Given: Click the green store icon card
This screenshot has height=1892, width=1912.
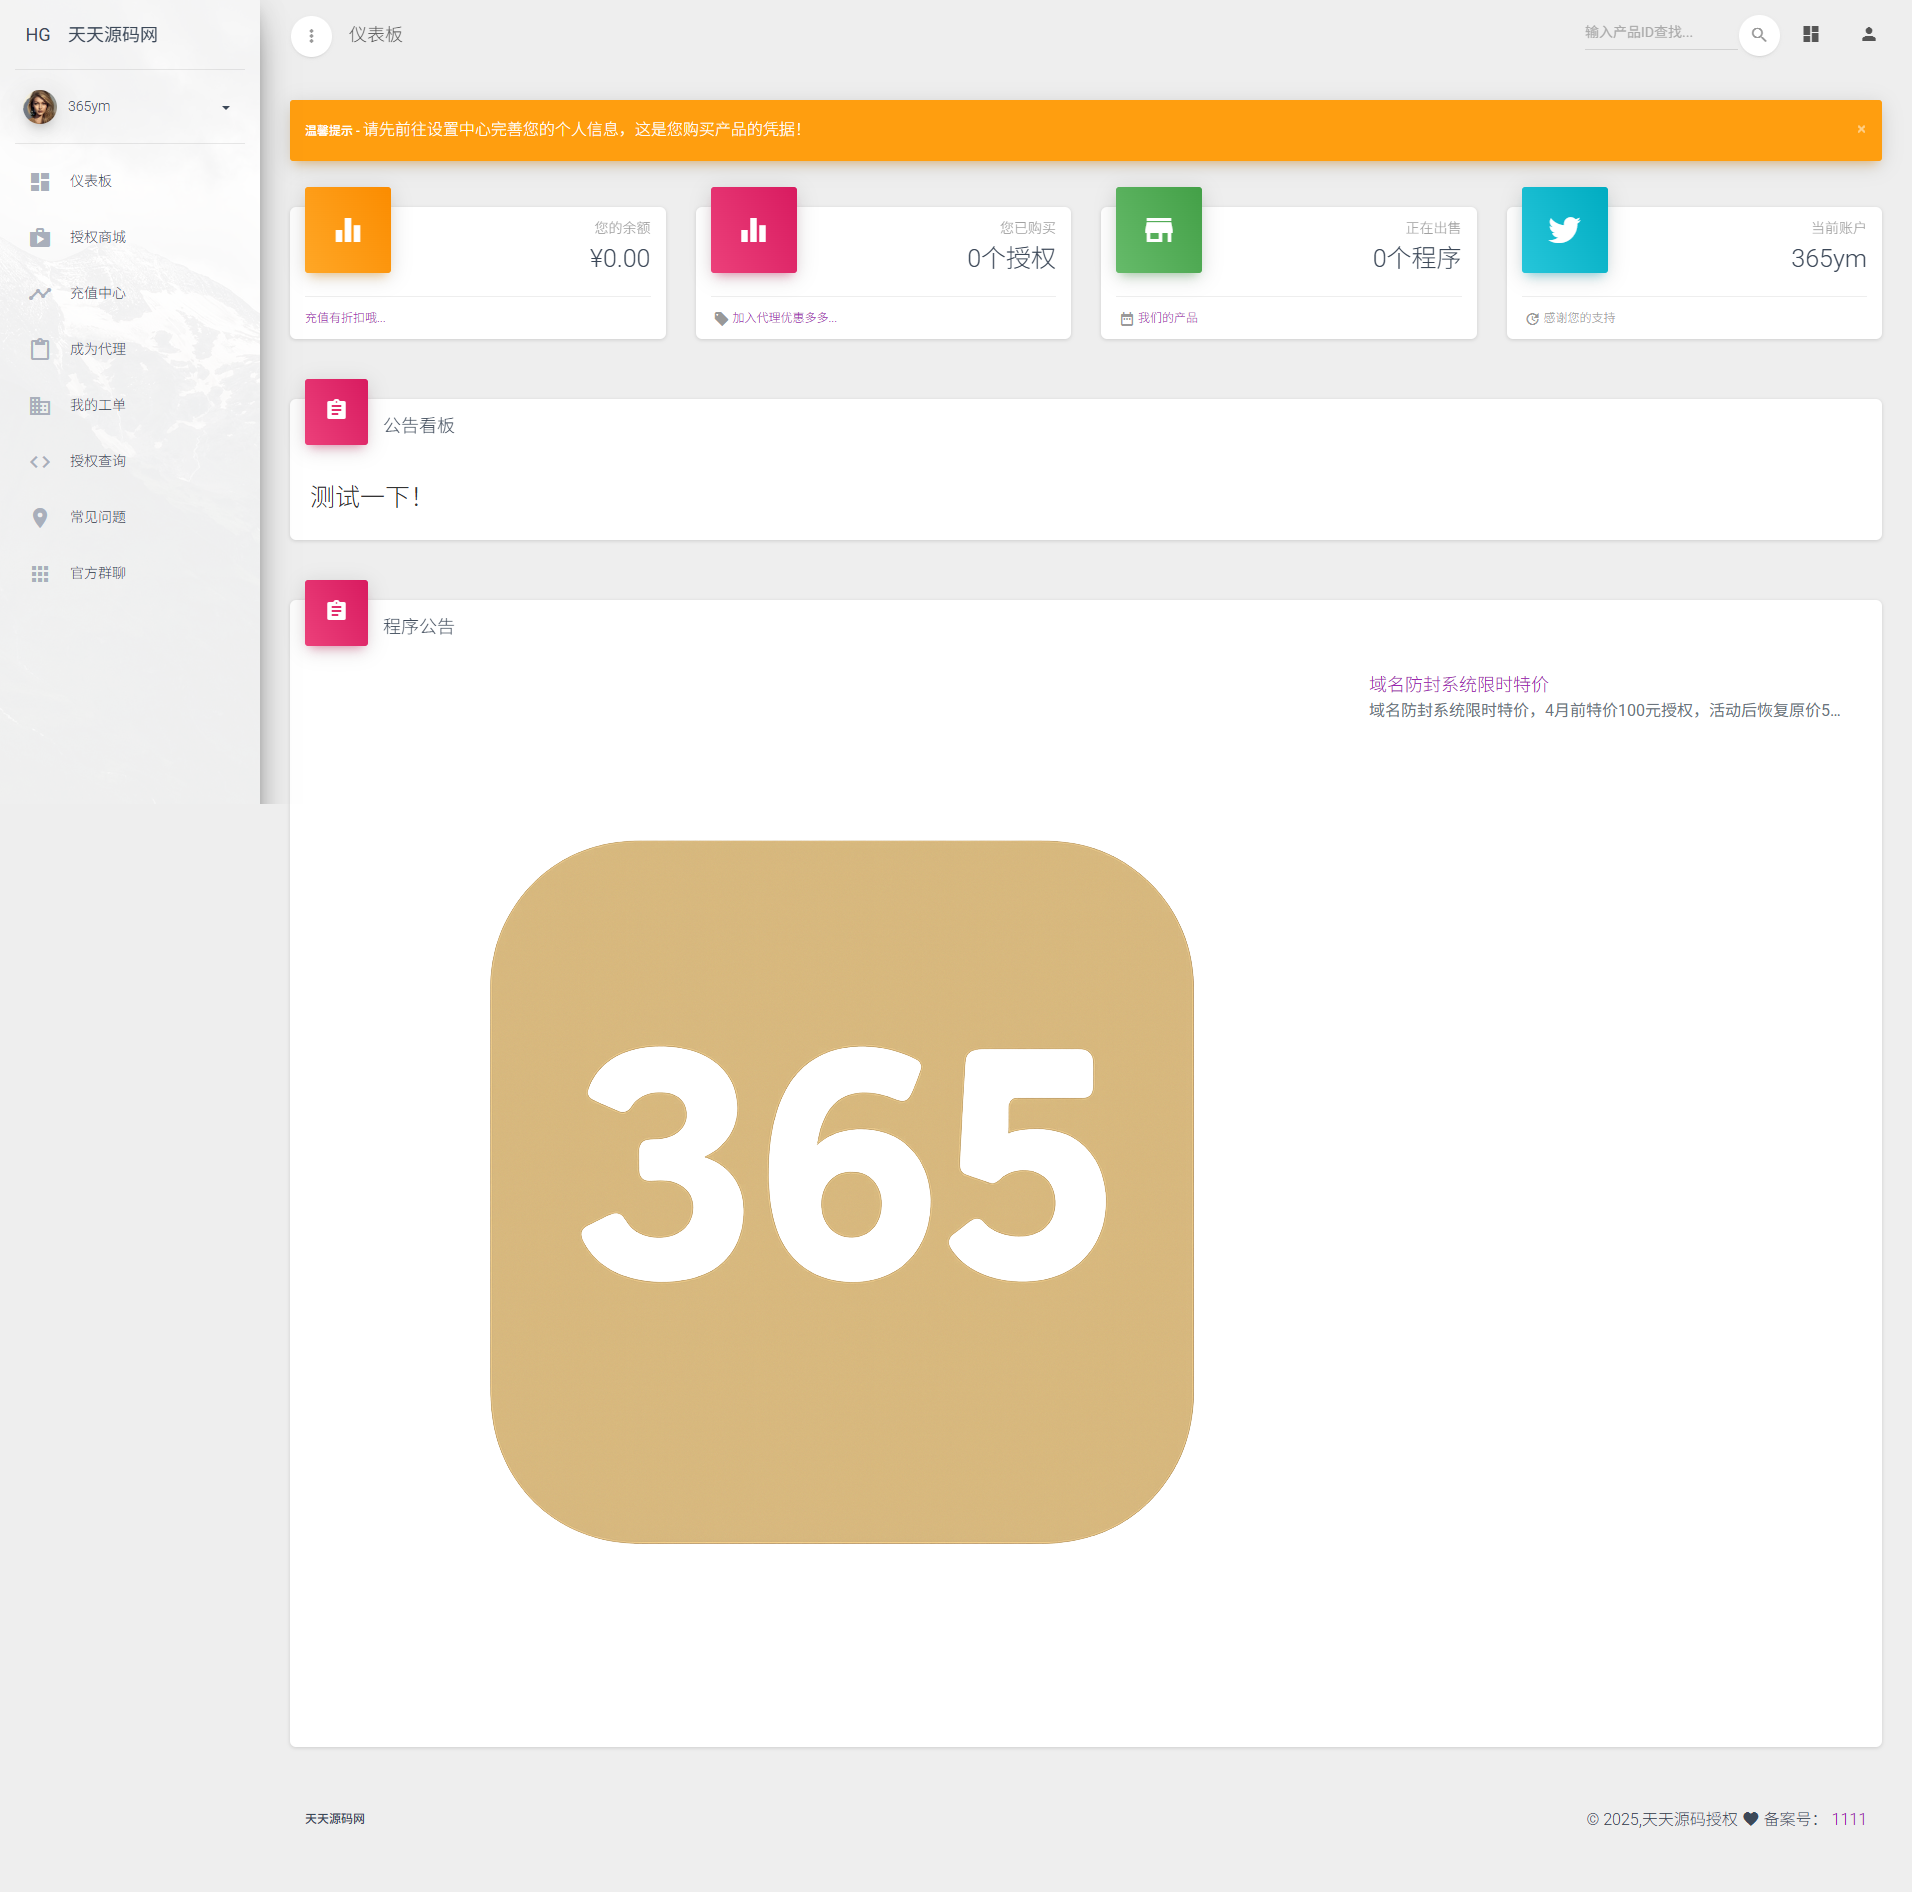Looking at the screenshot, I should point(1158,230).
